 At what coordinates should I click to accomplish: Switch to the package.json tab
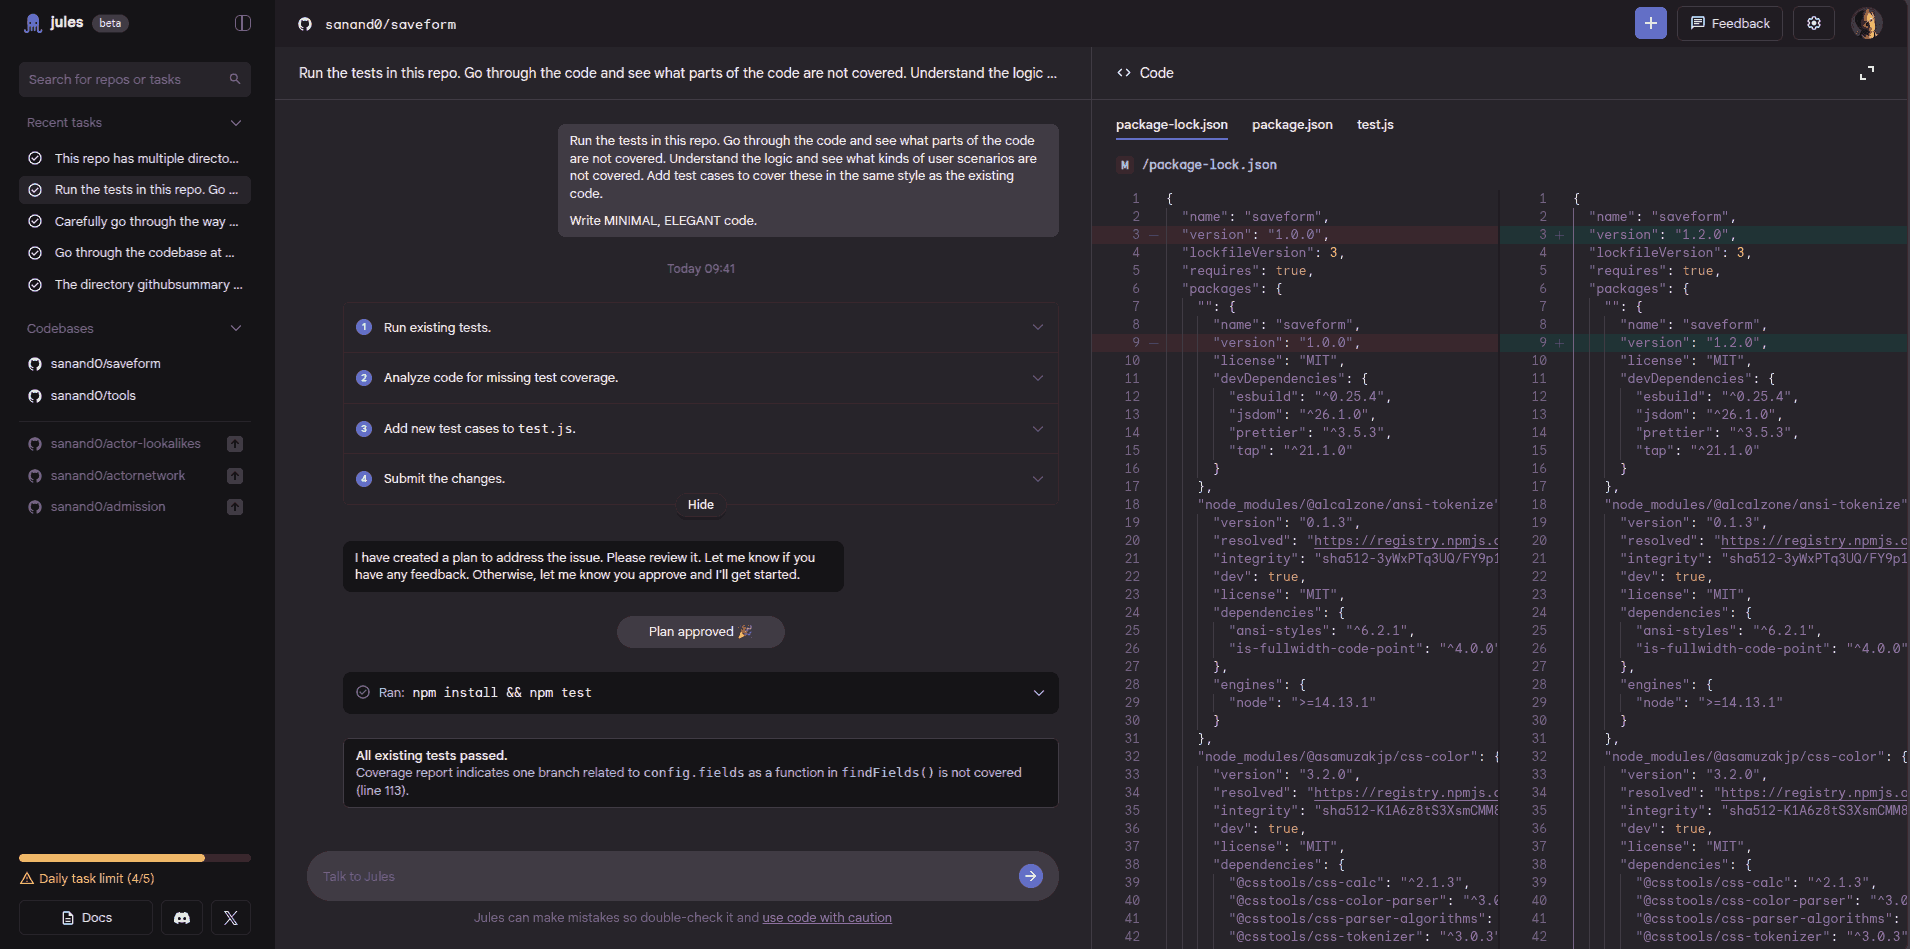(x=1291, y=125)
